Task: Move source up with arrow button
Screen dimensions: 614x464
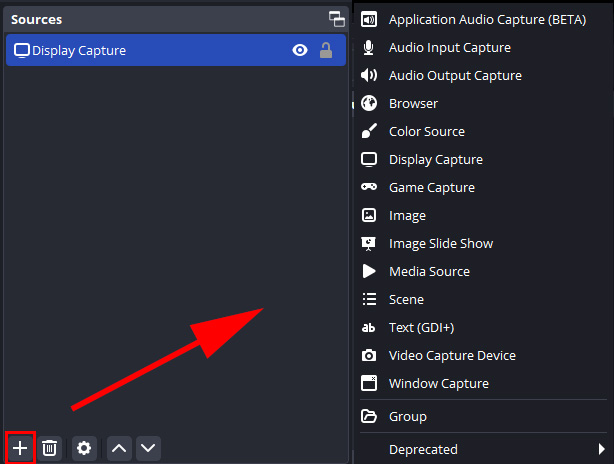Action: [x=119, y=448]
